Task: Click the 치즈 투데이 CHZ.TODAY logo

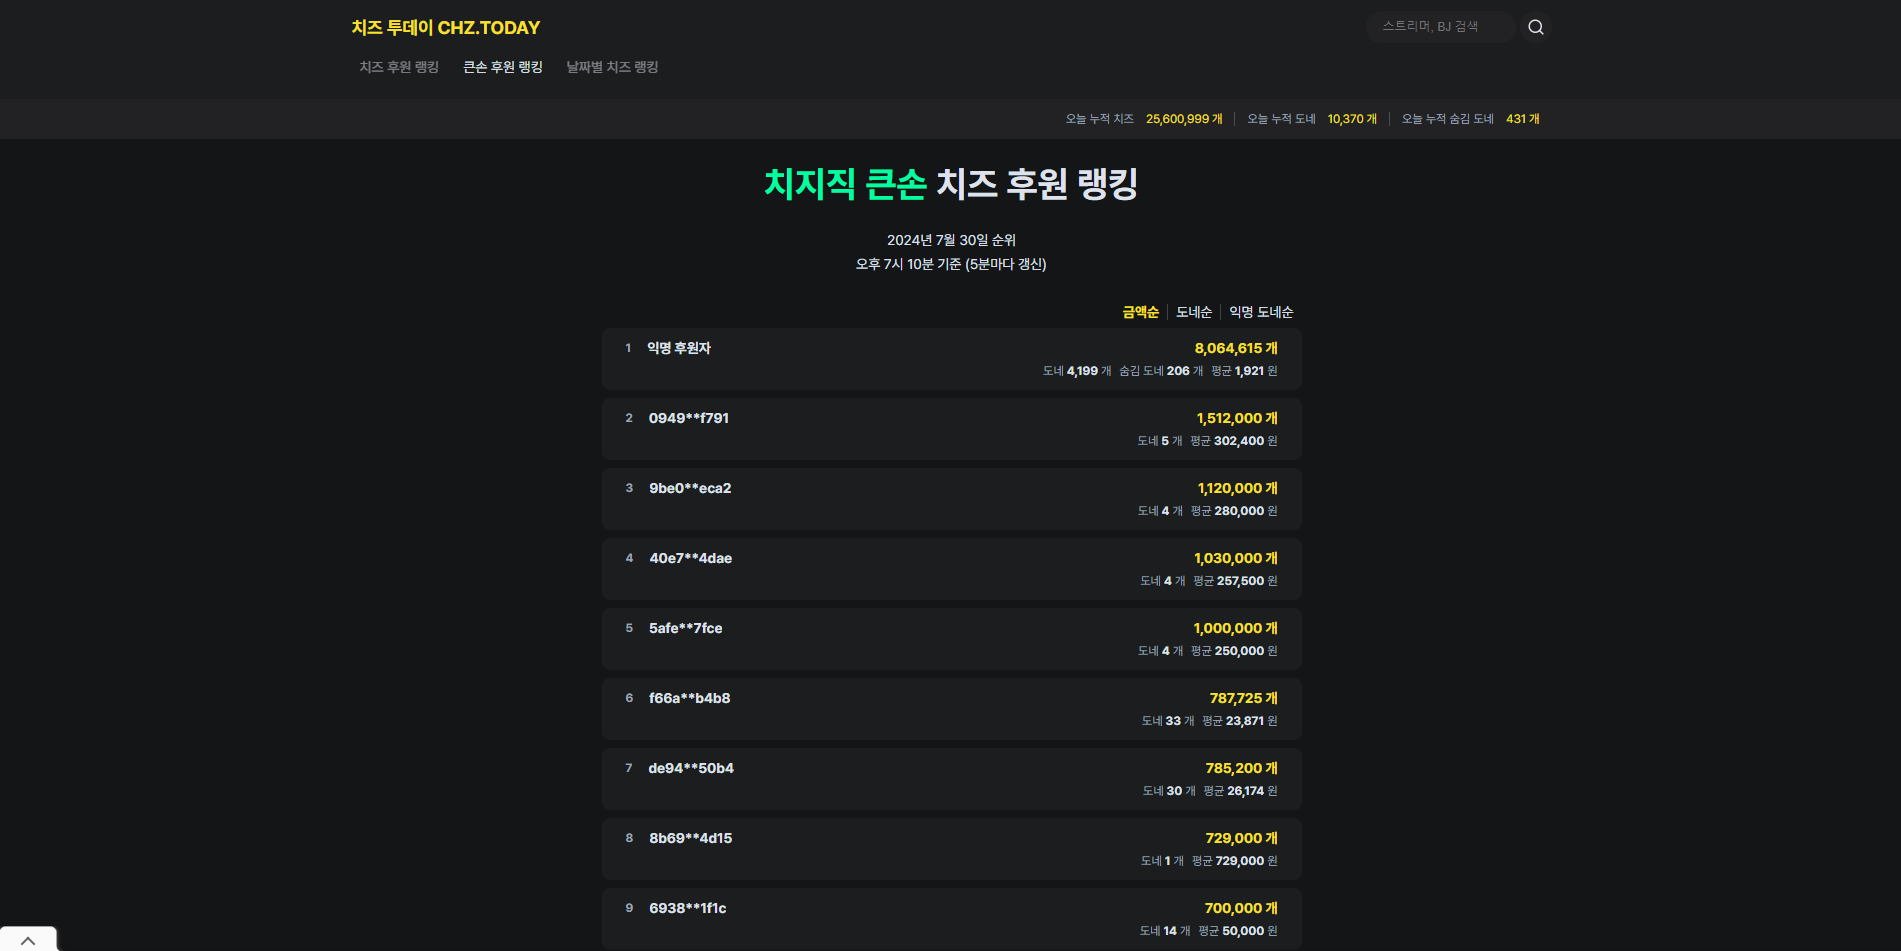Action: pos(445,27)
